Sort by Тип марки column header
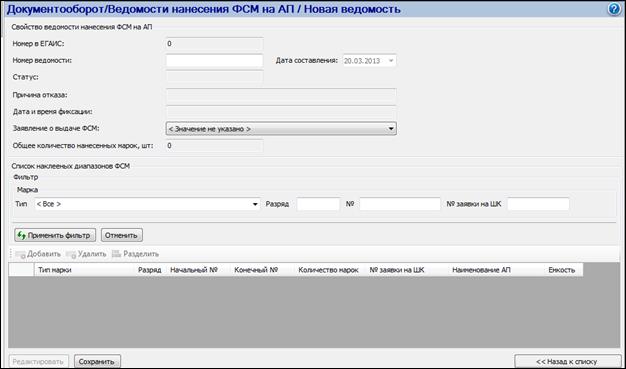This screenshot has width=626, height=369. pos(85,270)
